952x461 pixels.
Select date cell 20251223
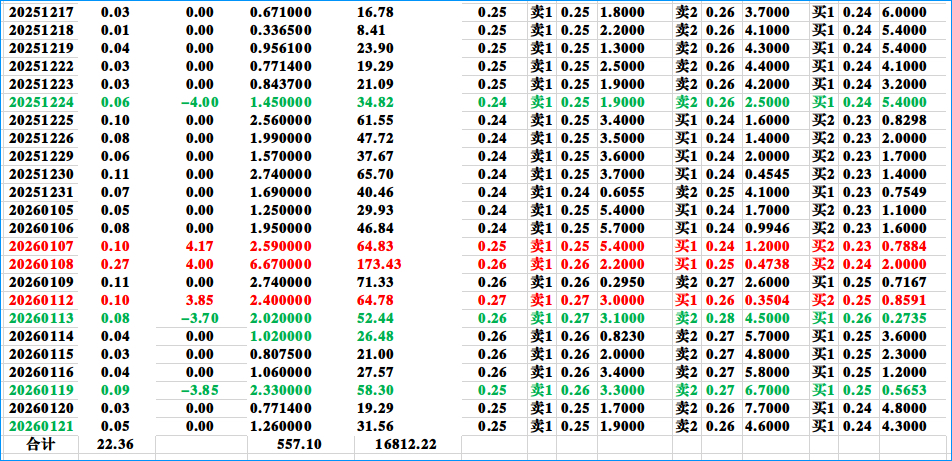(x=39, y=84)
